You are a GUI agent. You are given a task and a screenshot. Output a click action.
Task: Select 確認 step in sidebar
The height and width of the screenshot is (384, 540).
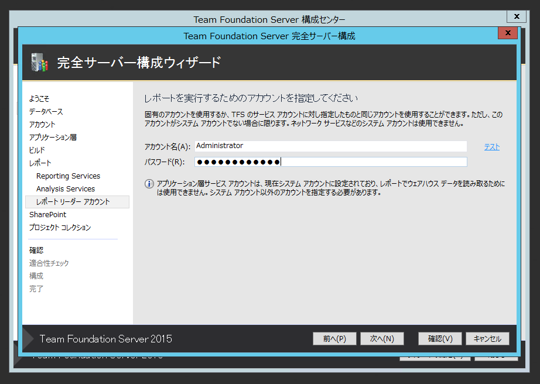tap(36, 250)
